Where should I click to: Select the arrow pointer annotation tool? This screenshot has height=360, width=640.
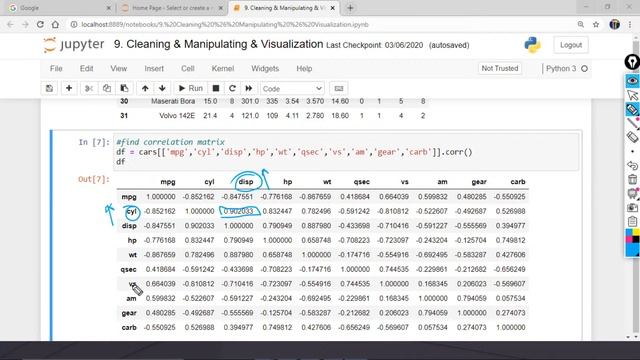pyautogui.click(x=632, y=95)
